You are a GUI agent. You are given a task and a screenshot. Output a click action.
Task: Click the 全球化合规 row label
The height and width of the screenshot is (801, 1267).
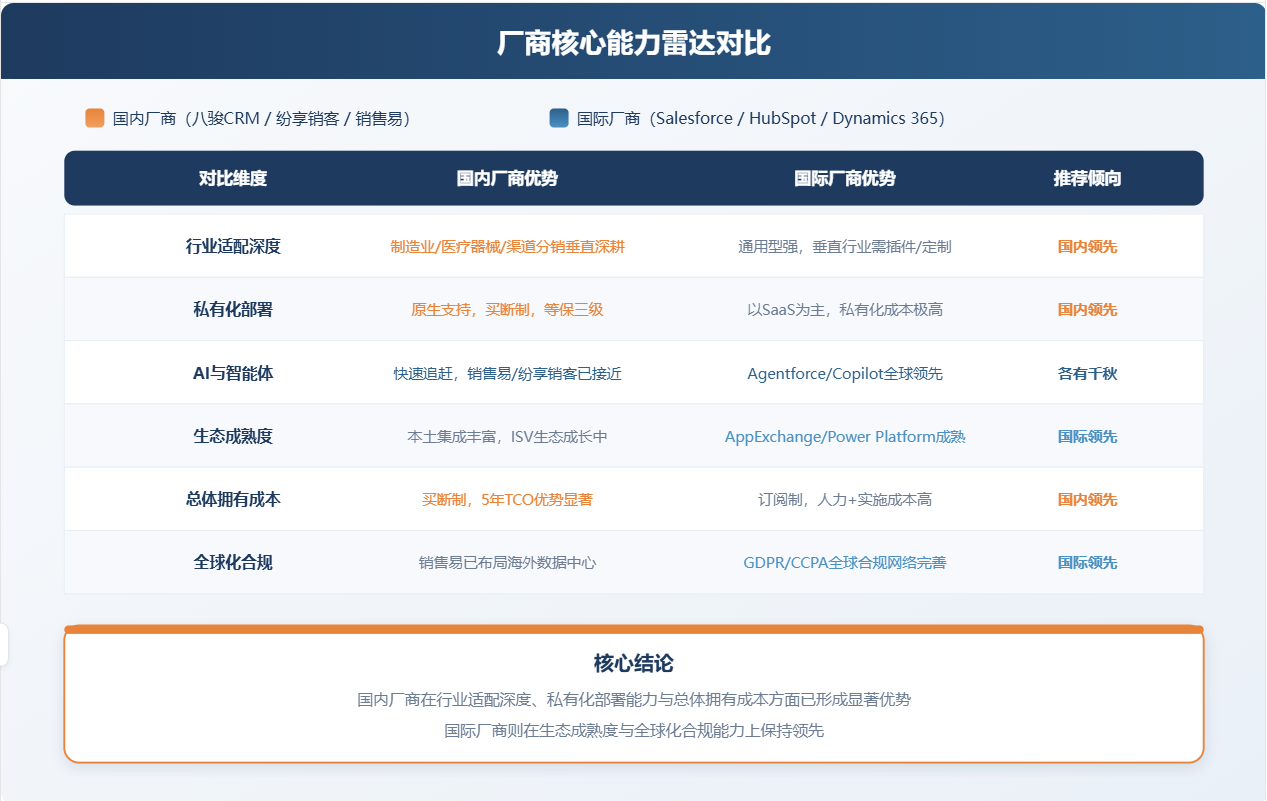tap(233, 563)
